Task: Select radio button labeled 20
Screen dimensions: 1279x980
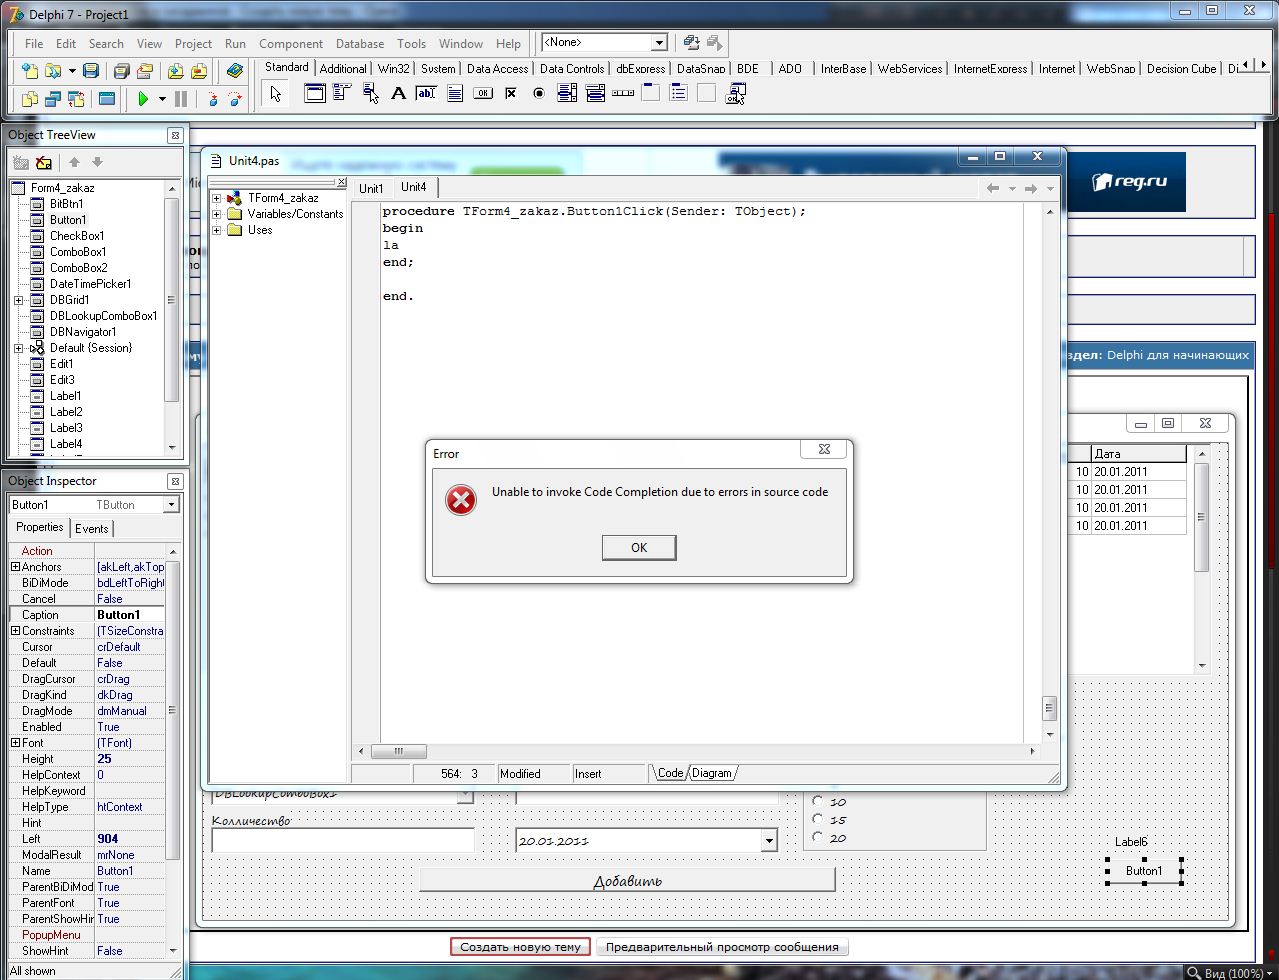Action: click(817, 837)
